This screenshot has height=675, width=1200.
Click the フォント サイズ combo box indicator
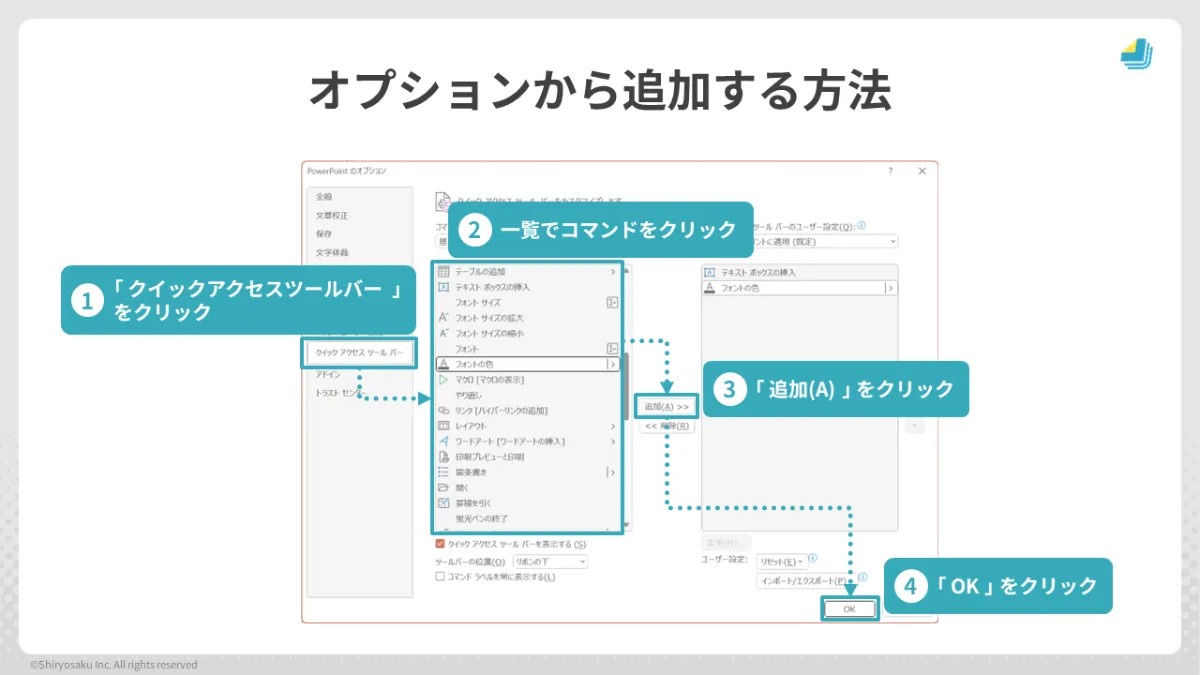click(612, 302)
